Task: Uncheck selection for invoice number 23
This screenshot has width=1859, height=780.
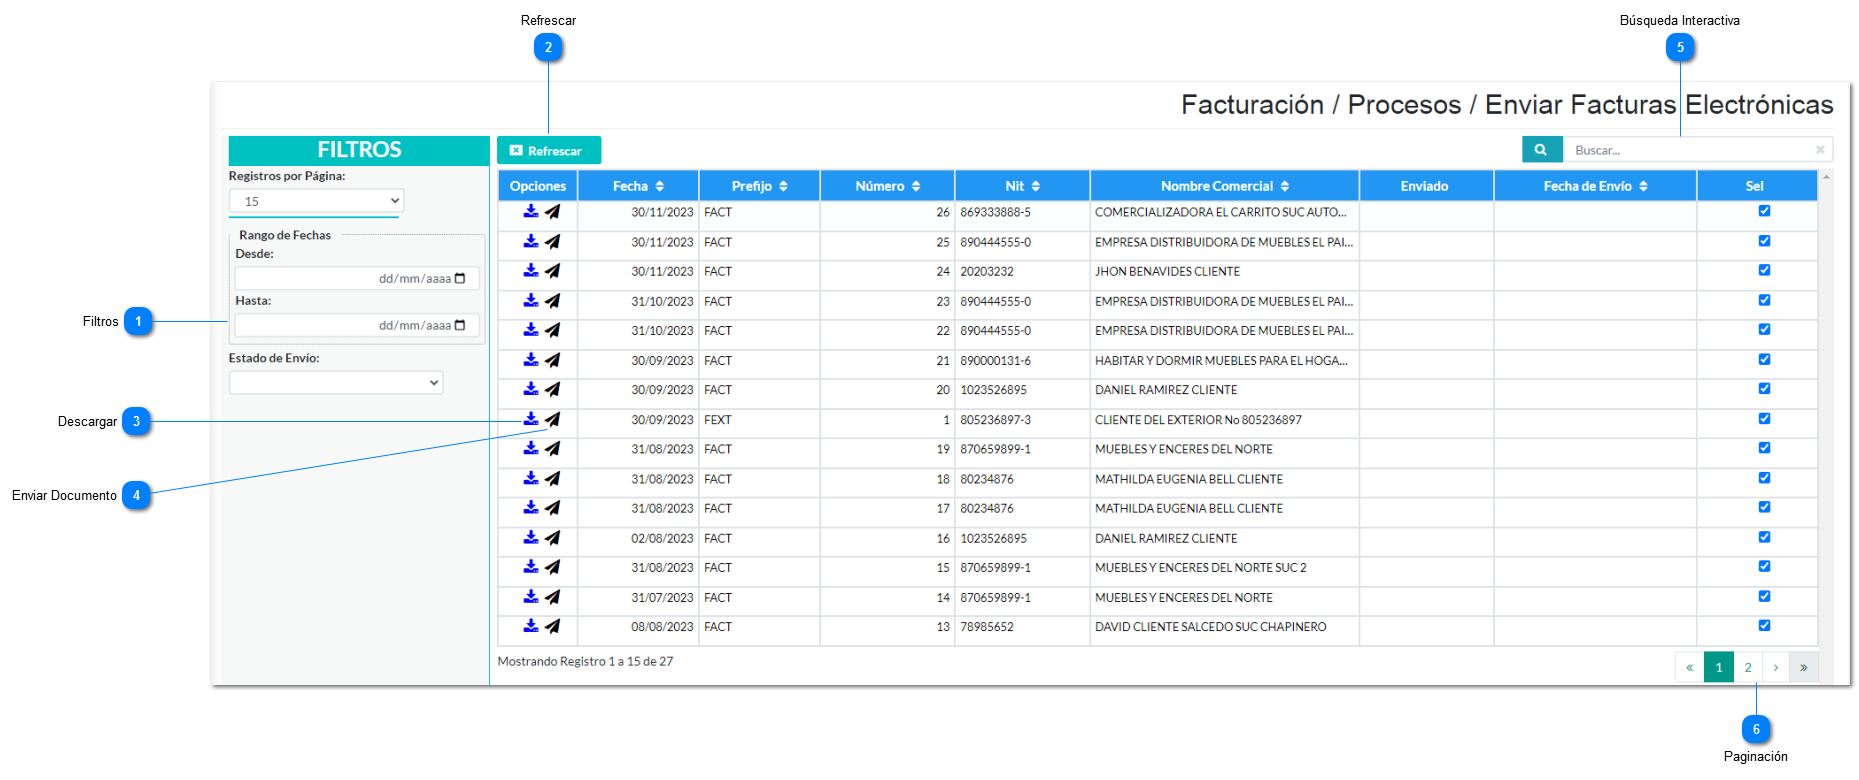Action: click(1764, 300)
